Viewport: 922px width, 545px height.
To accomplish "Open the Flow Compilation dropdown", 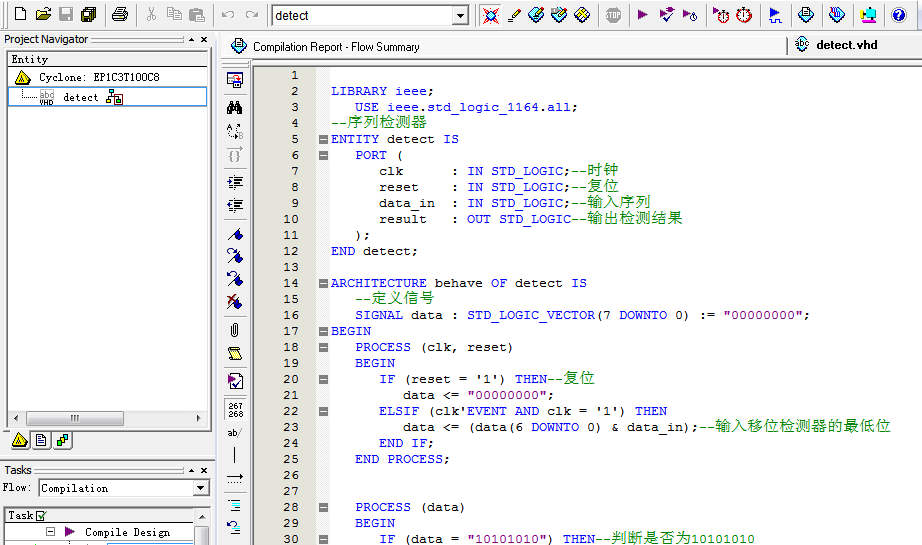I will click(x=201, y=488).
